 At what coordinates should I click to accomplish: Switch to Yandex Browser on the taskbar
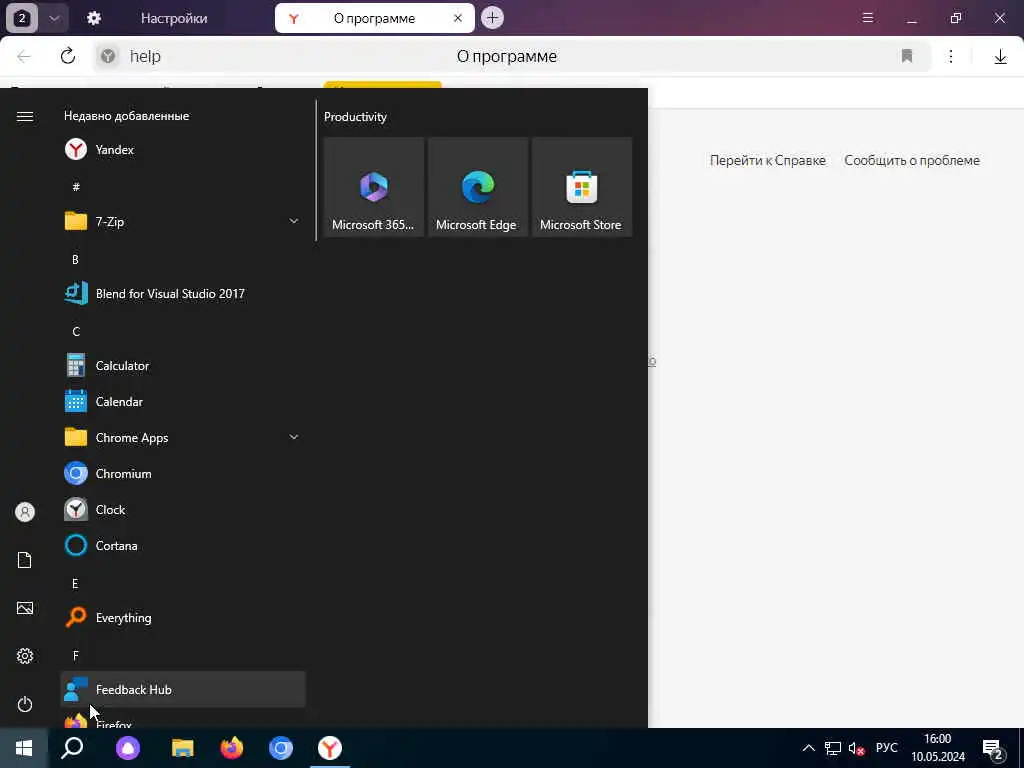pyautogui.click(x=330, y=748)
